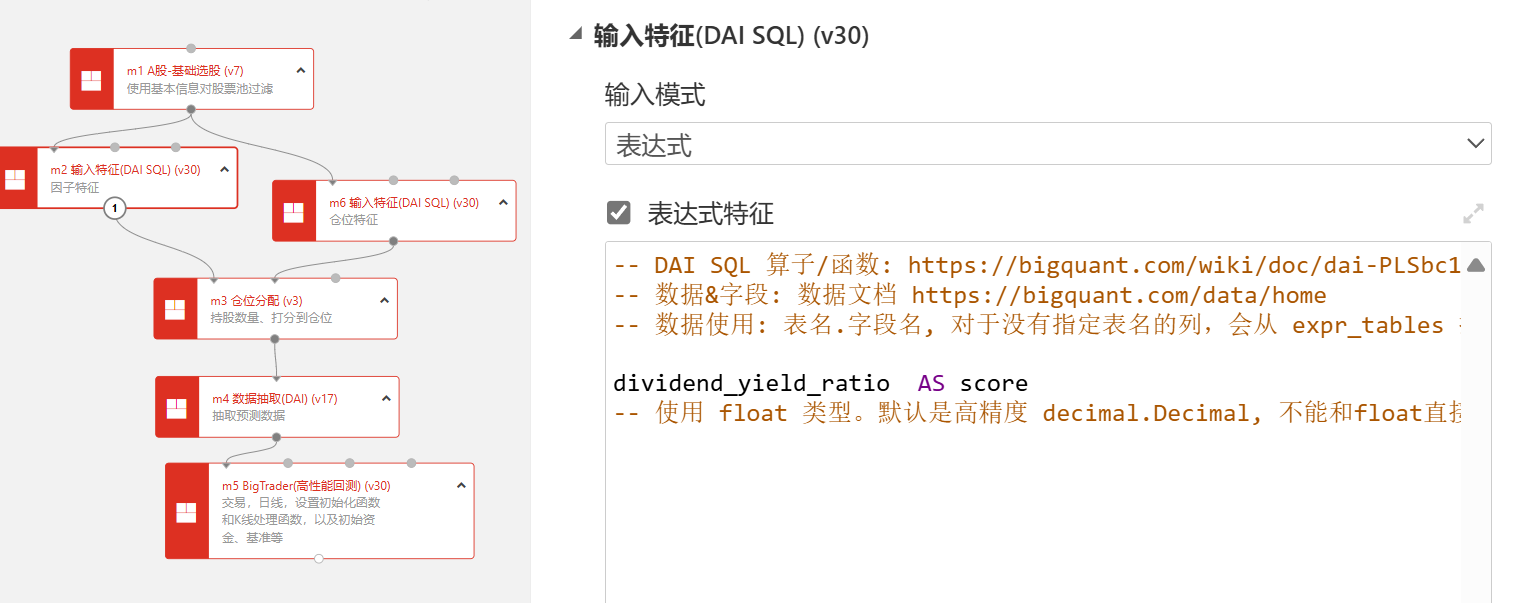This screenshot has height=603, width=1532.
Task: Collapse the m3 合位分配 node chevron
Action: pyautogui.click(x=384, y=301)
